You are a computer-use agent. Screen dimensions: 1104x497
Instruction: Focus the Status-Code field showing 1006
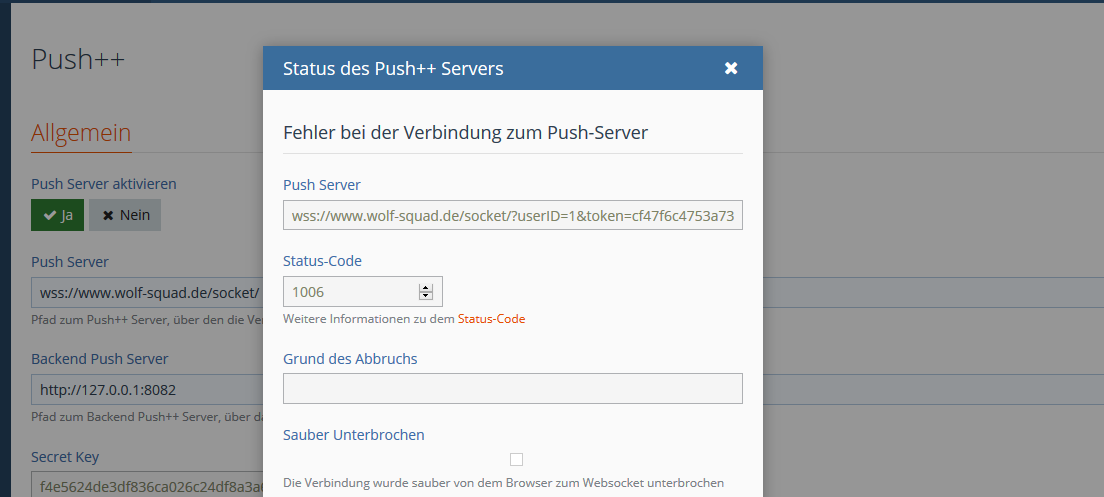point(350,291)
